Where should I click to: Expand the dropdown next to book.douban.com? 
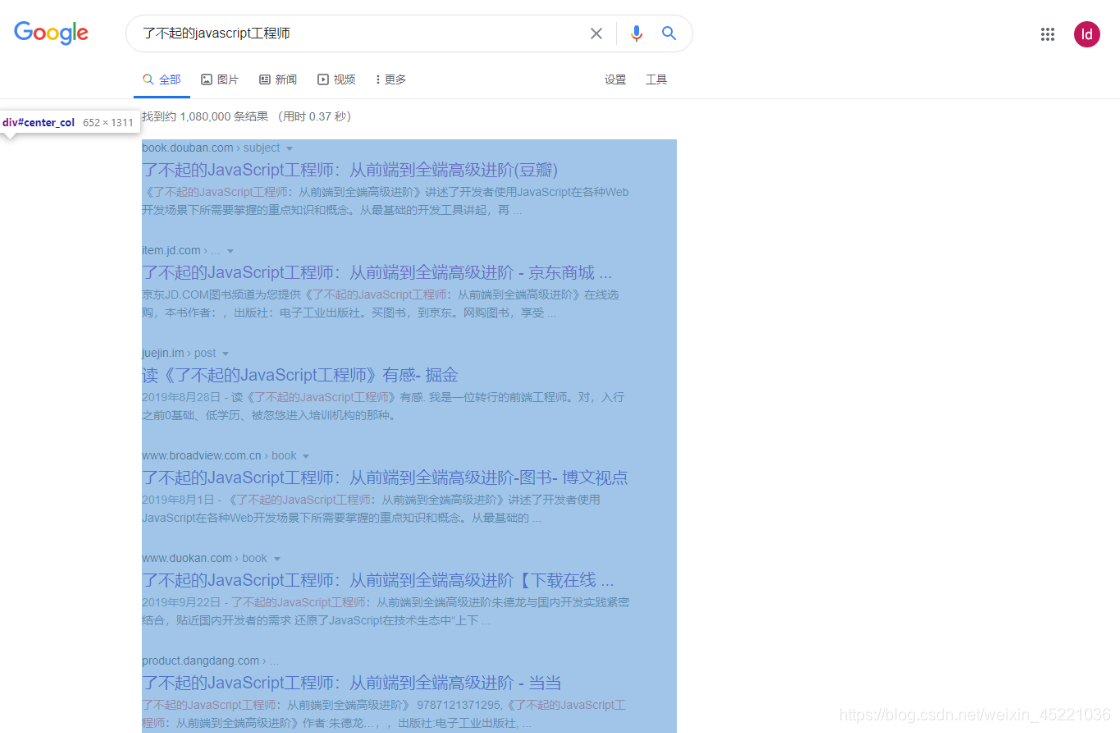click(290, 147)
